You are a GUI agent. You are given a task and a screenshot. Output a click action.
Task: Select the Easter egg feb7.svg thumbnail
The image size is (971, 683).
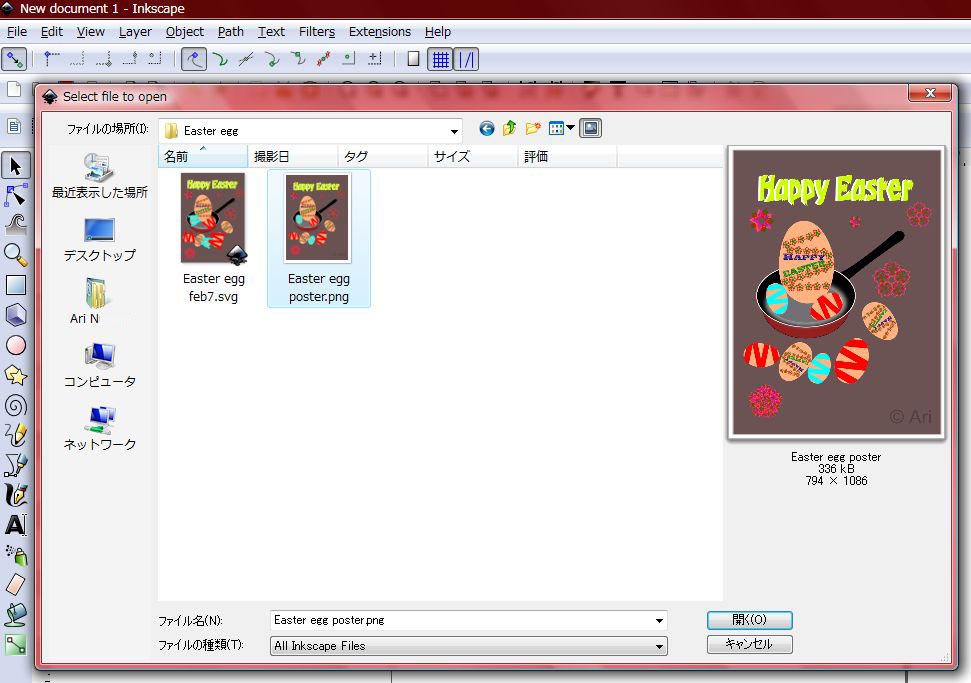tap(213, 220)
